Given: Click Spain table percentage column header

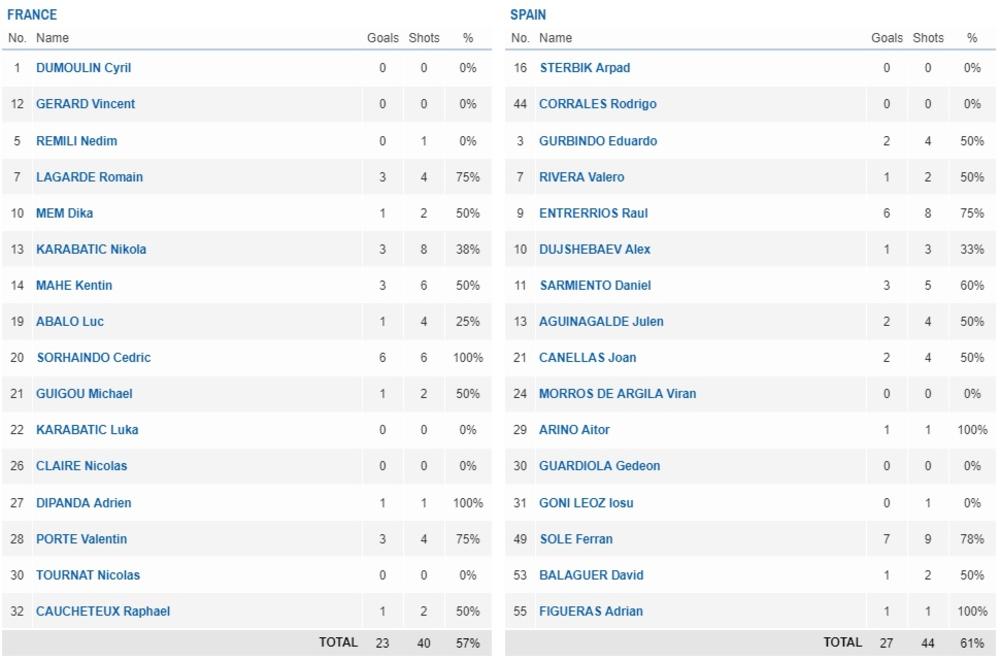Looking at the screenshot, I should point(972,38).
